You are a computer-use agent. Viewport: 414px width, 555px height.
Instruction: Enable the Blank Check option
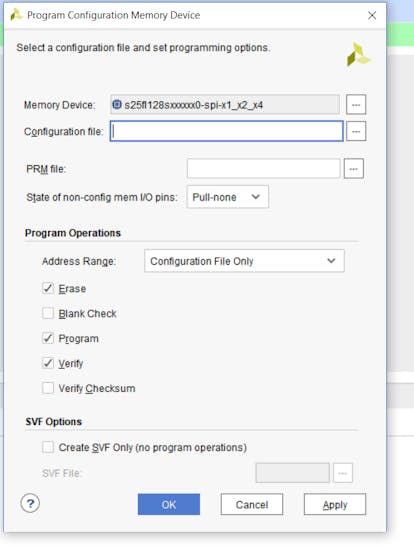coord(48,313)
